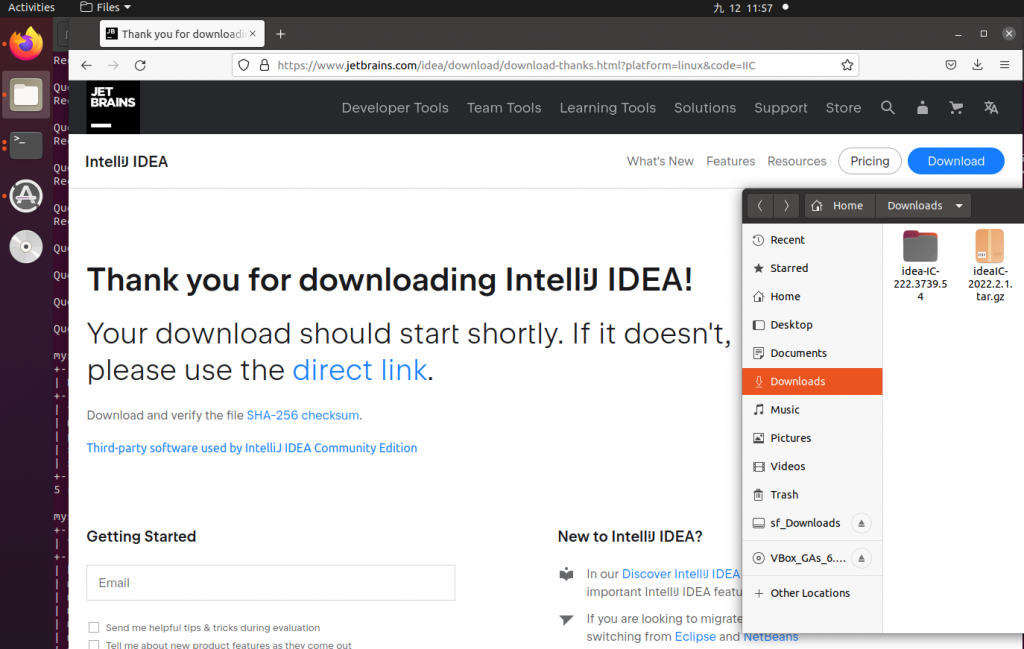Close the Thank you for downloading tab
The width and height of the screenshot is (1024, 649).
point(253,34)
